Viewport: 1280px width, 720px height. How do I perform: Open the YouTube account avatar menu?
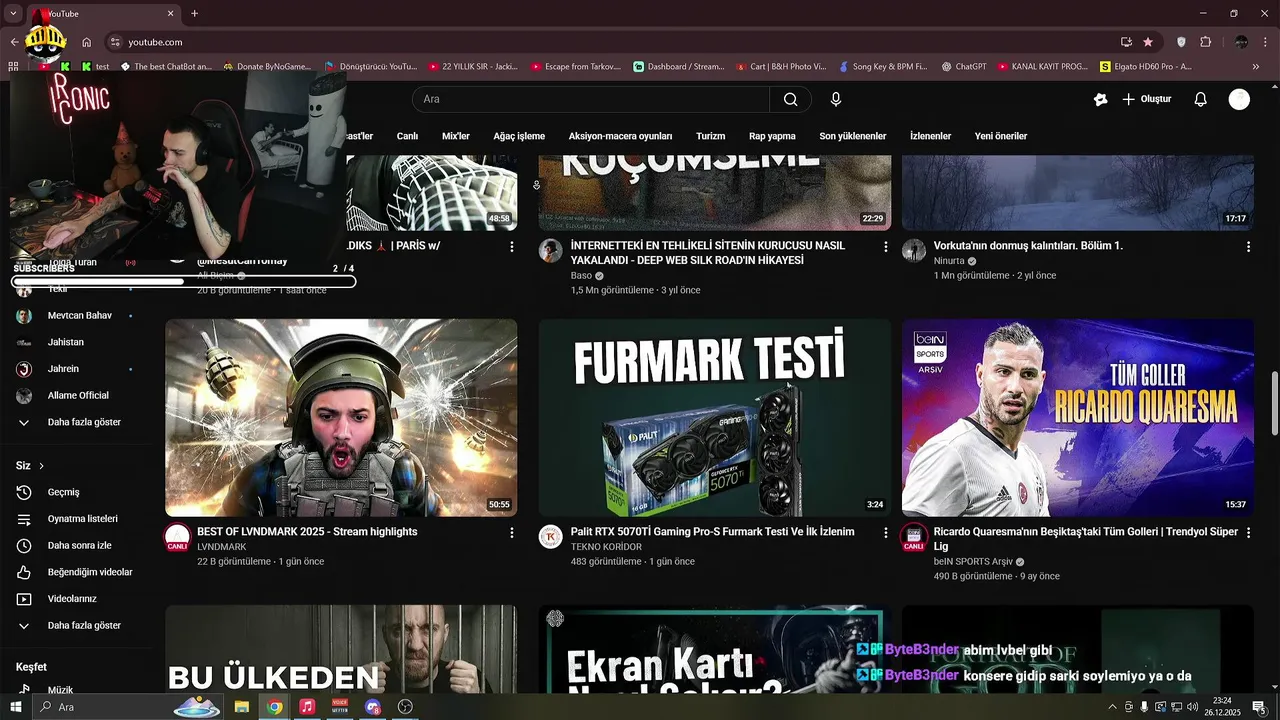click(1239, 99)
